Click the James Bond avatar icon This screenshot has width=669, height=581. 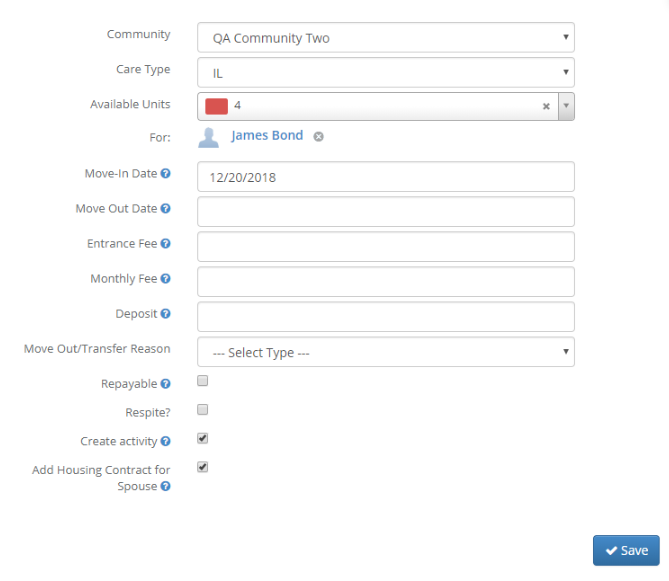pos(209,137)
